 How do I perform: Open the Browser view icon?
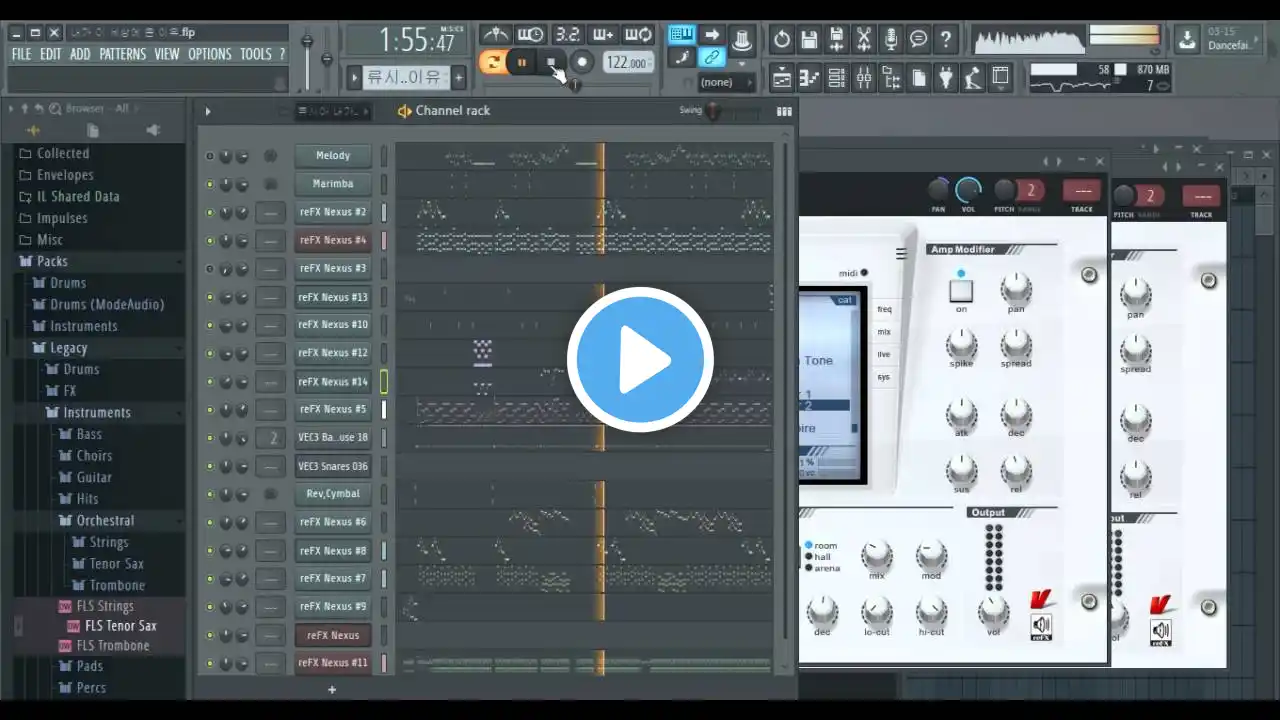click(x=891, y=77)
